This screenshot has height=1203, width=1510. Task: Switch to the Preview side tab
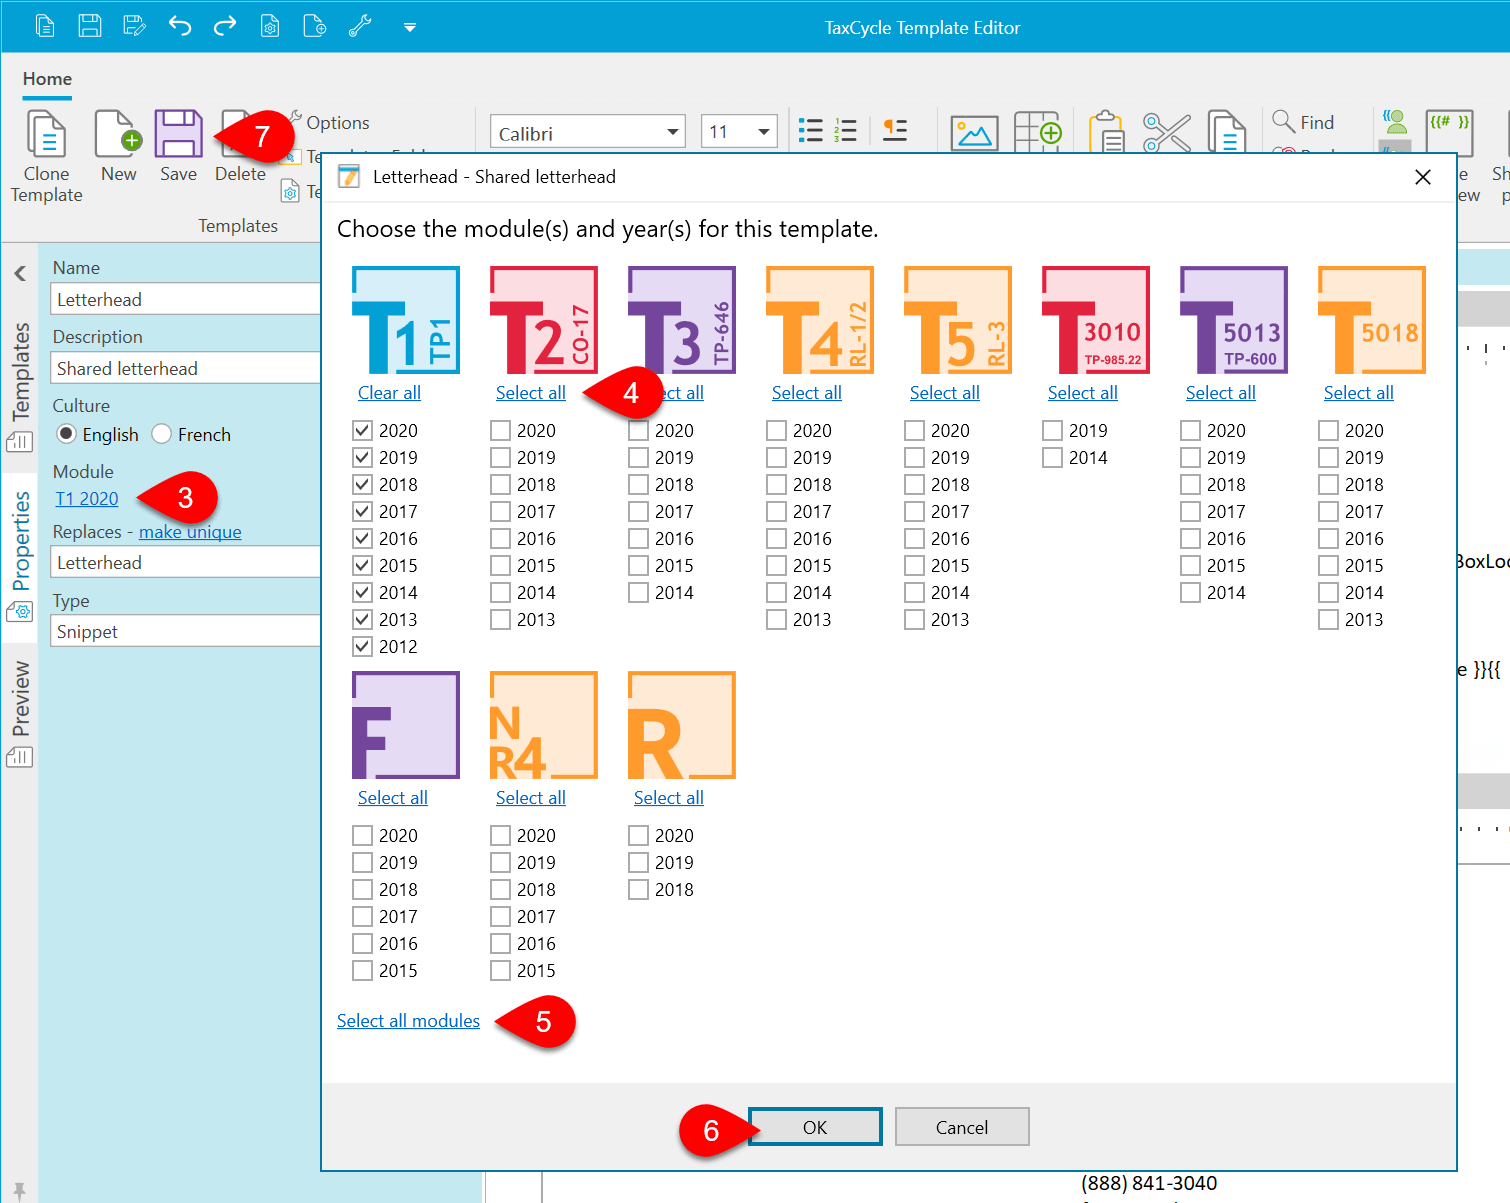pos(20,713)
